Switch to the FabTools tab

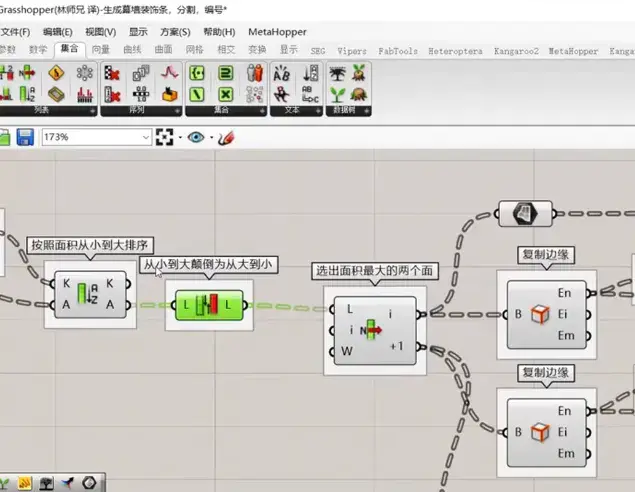(398, 51)
